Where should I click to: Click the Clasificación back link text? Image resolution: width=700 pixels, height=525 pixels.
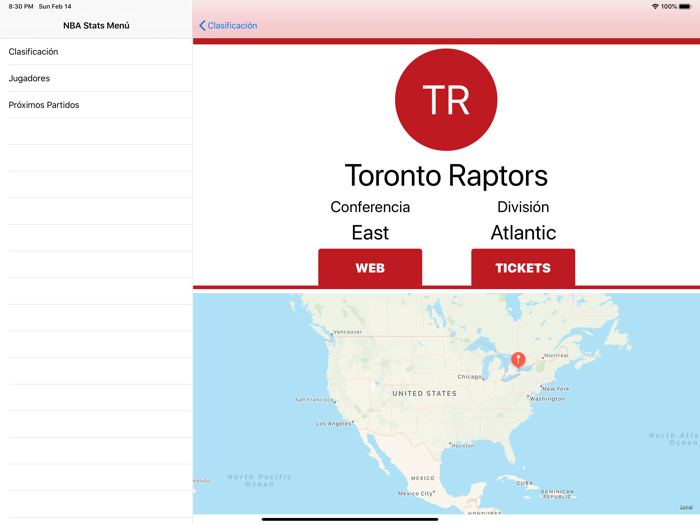(232, 25)
